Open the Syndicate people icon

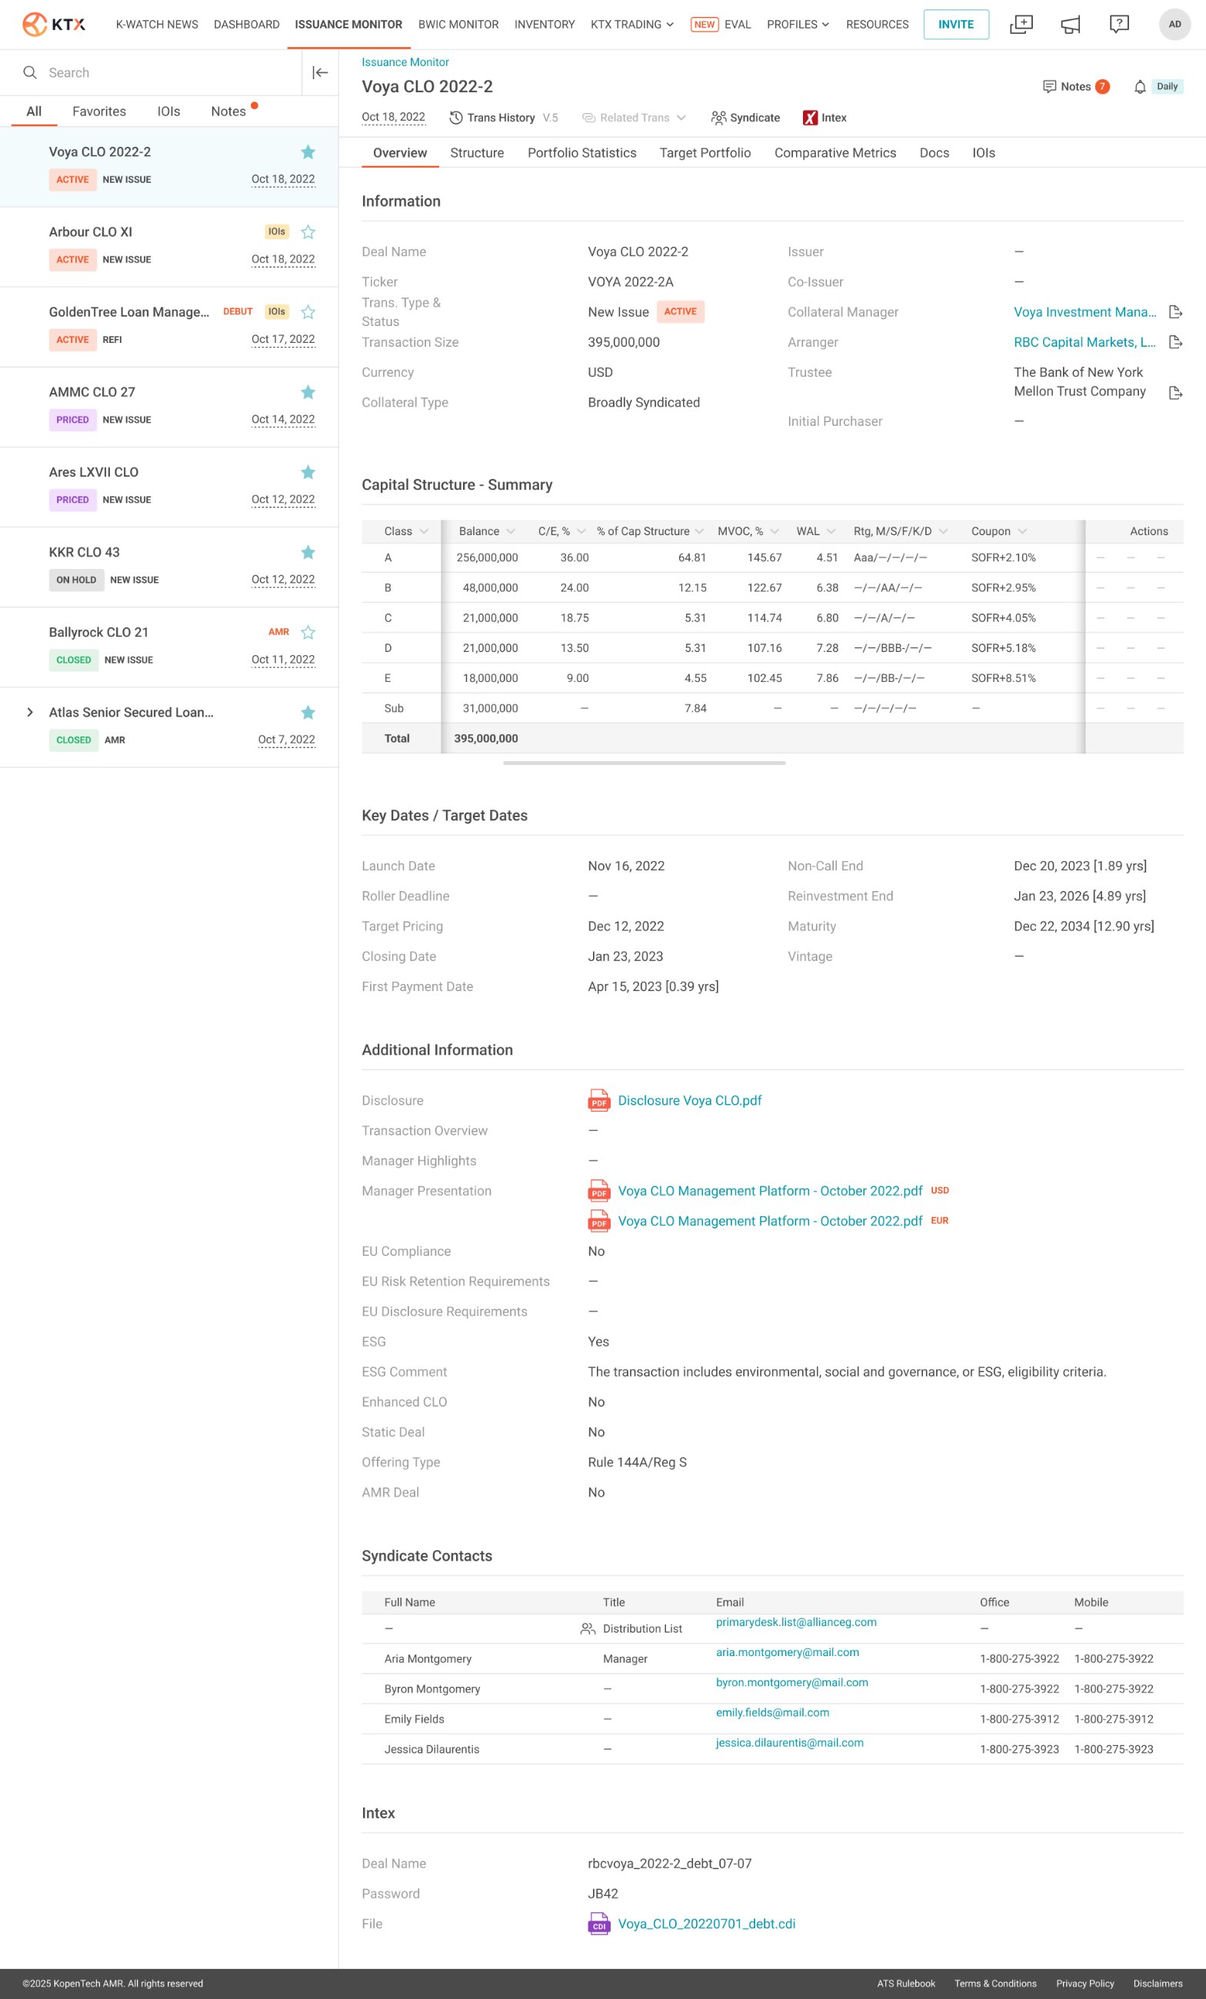(718, 118)
